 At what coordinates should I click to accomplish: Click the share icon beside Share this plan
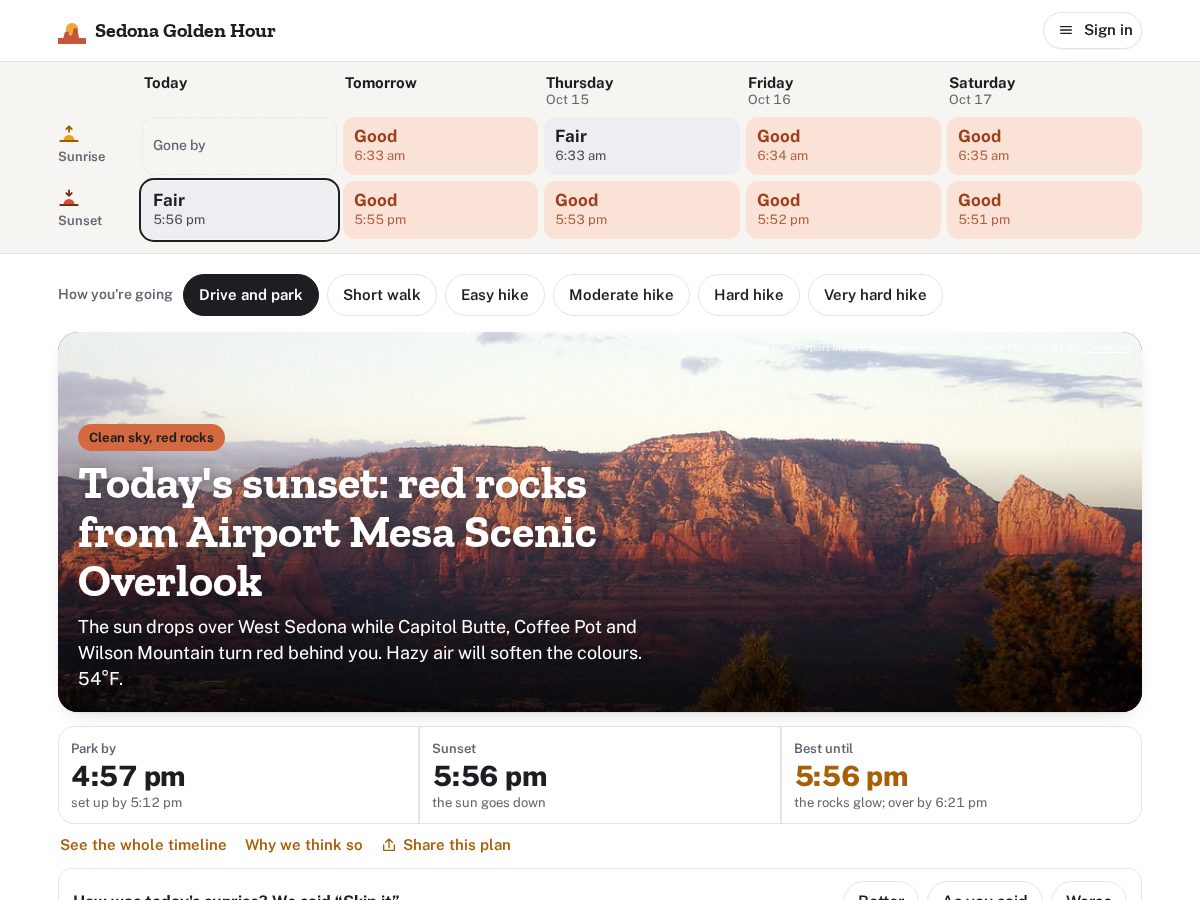tap(389, 845)
